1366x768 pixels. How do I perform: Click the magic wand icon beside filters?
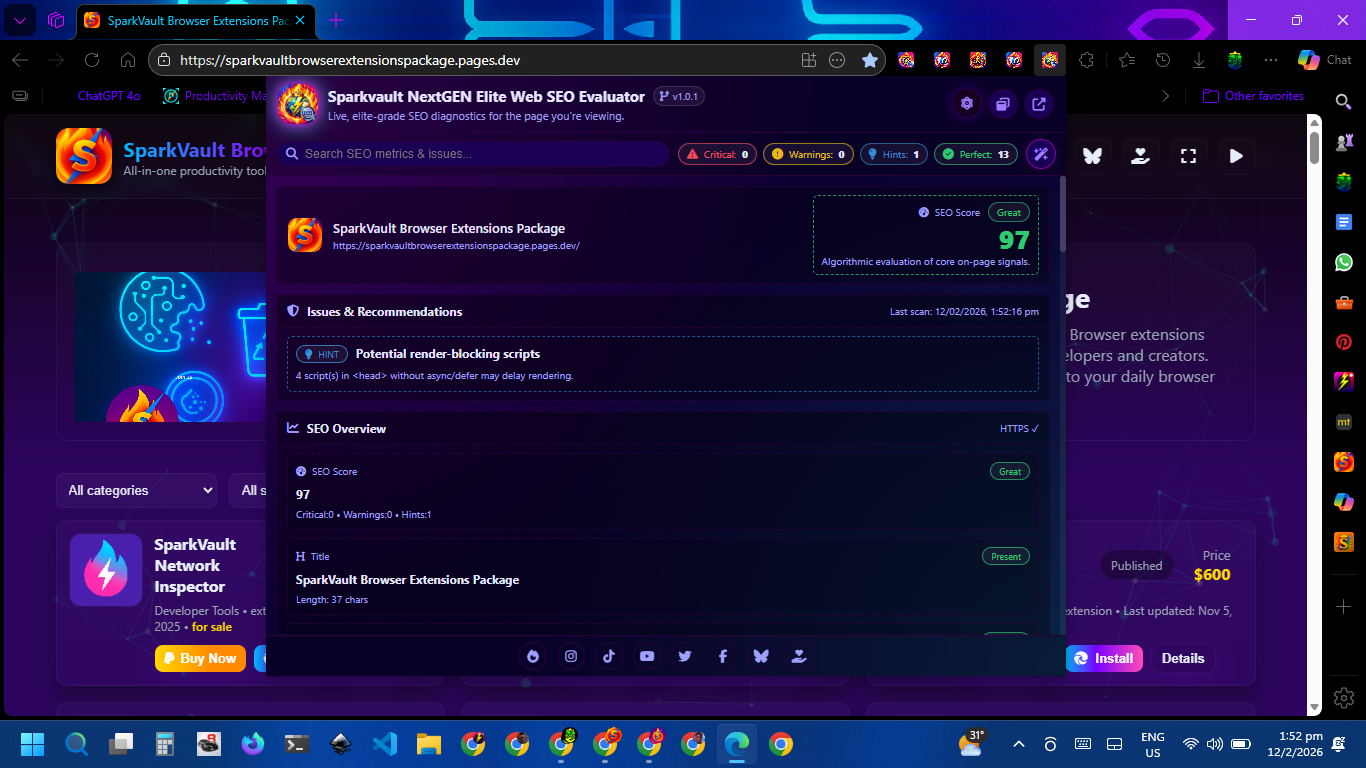(x=1040, y=154)
